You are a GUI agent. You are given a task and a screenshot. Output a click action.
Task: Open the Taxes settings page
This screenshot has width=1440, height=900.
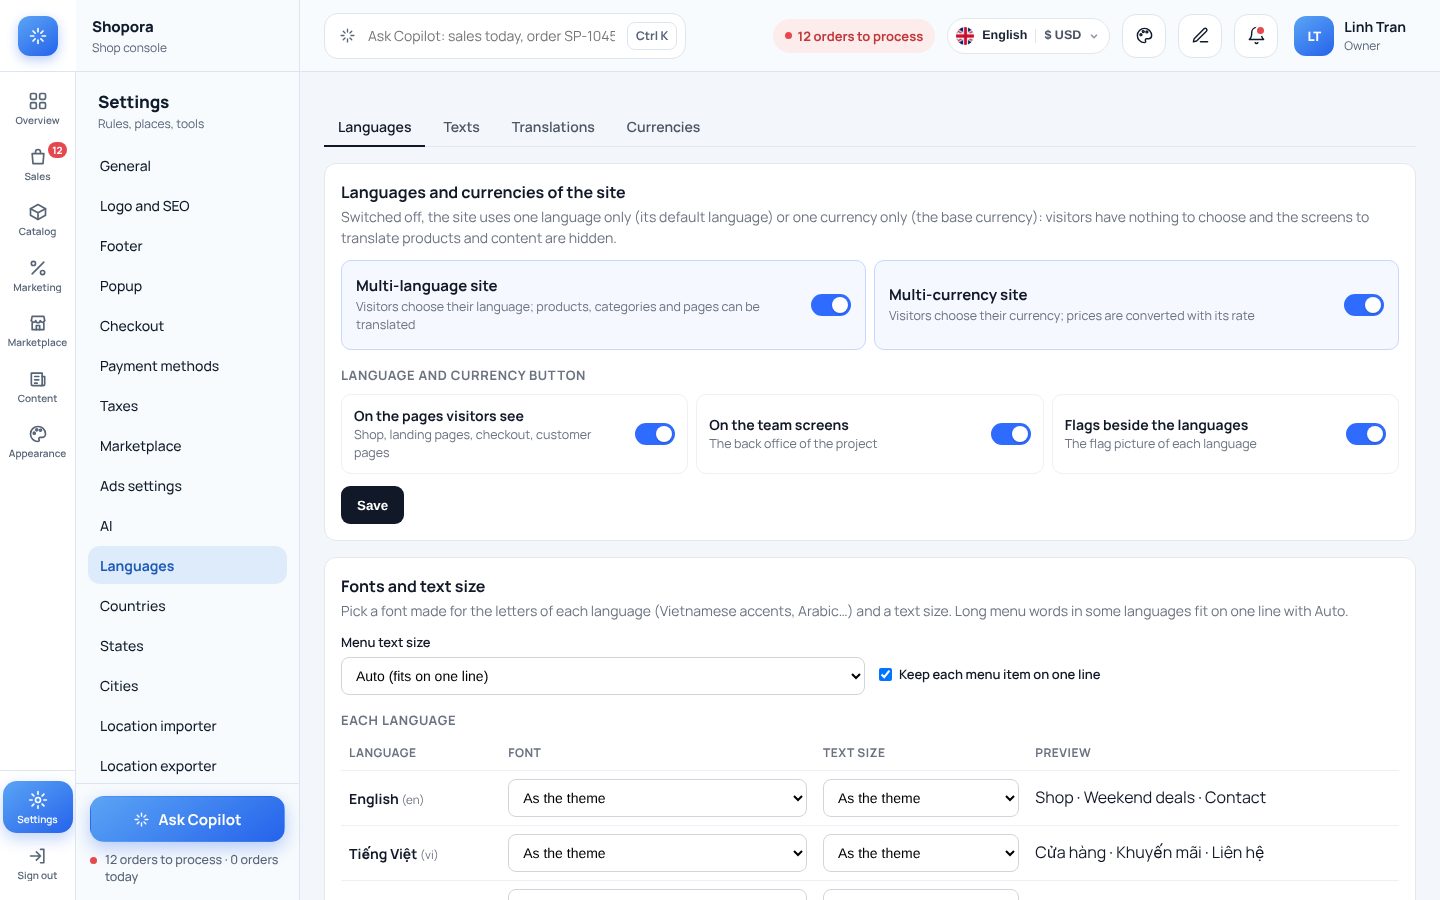click(187, 406)
